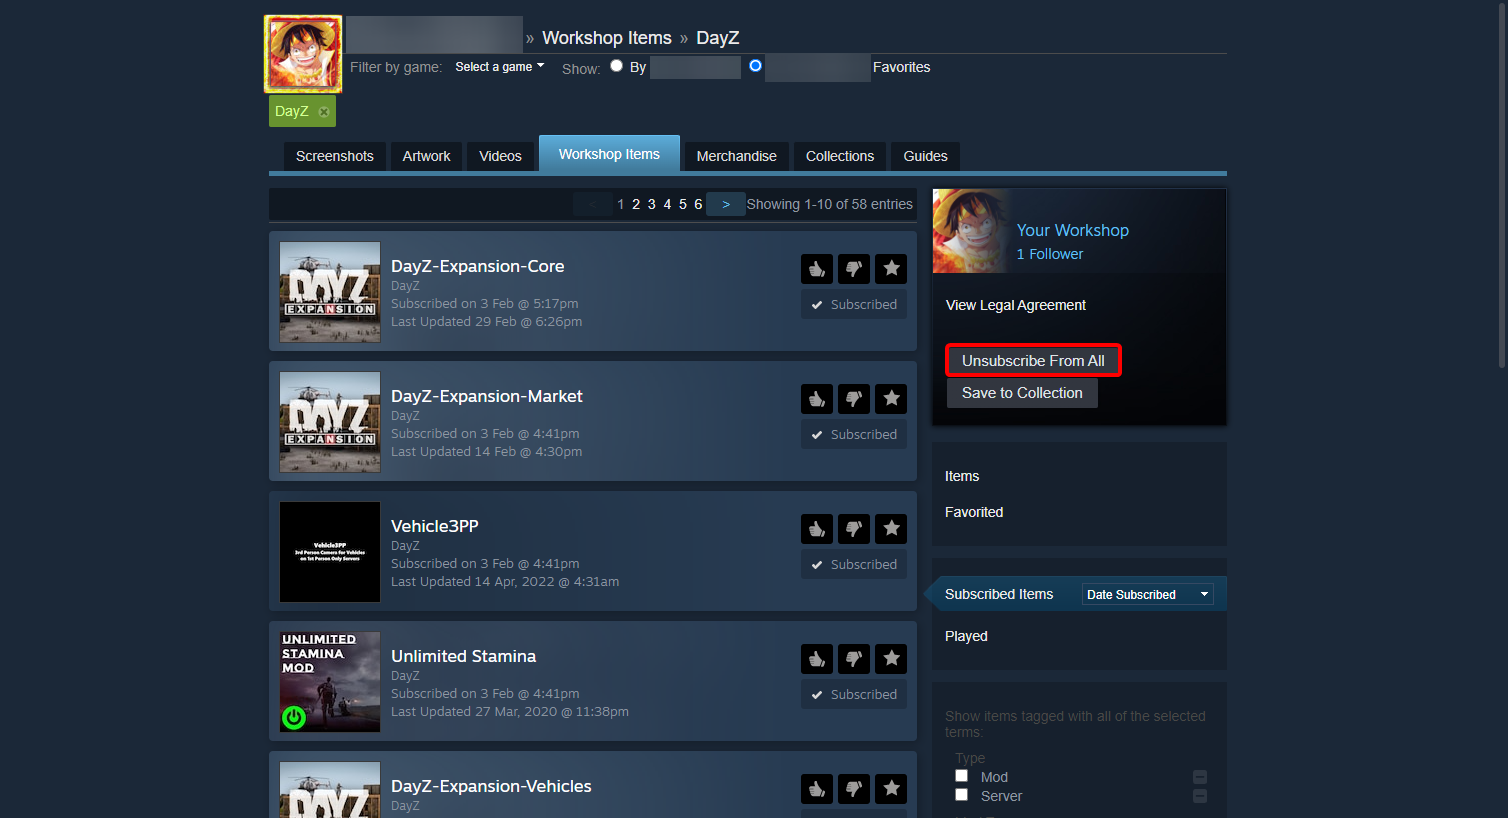Click Unsubscribe From All button
The height and width of the screenshot is (818, 1508).
click(1033, 361)
